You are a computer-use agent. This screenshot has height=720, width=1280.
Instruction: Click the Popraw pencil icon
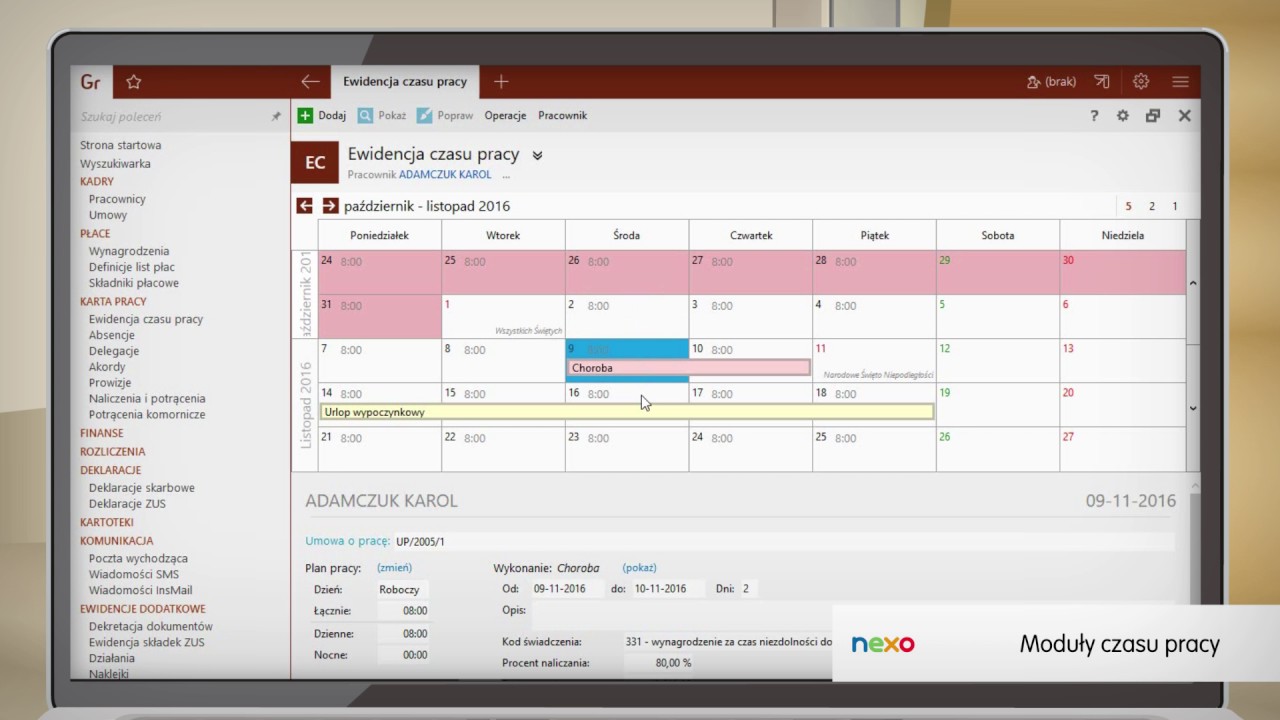click(x=424, y=115)
